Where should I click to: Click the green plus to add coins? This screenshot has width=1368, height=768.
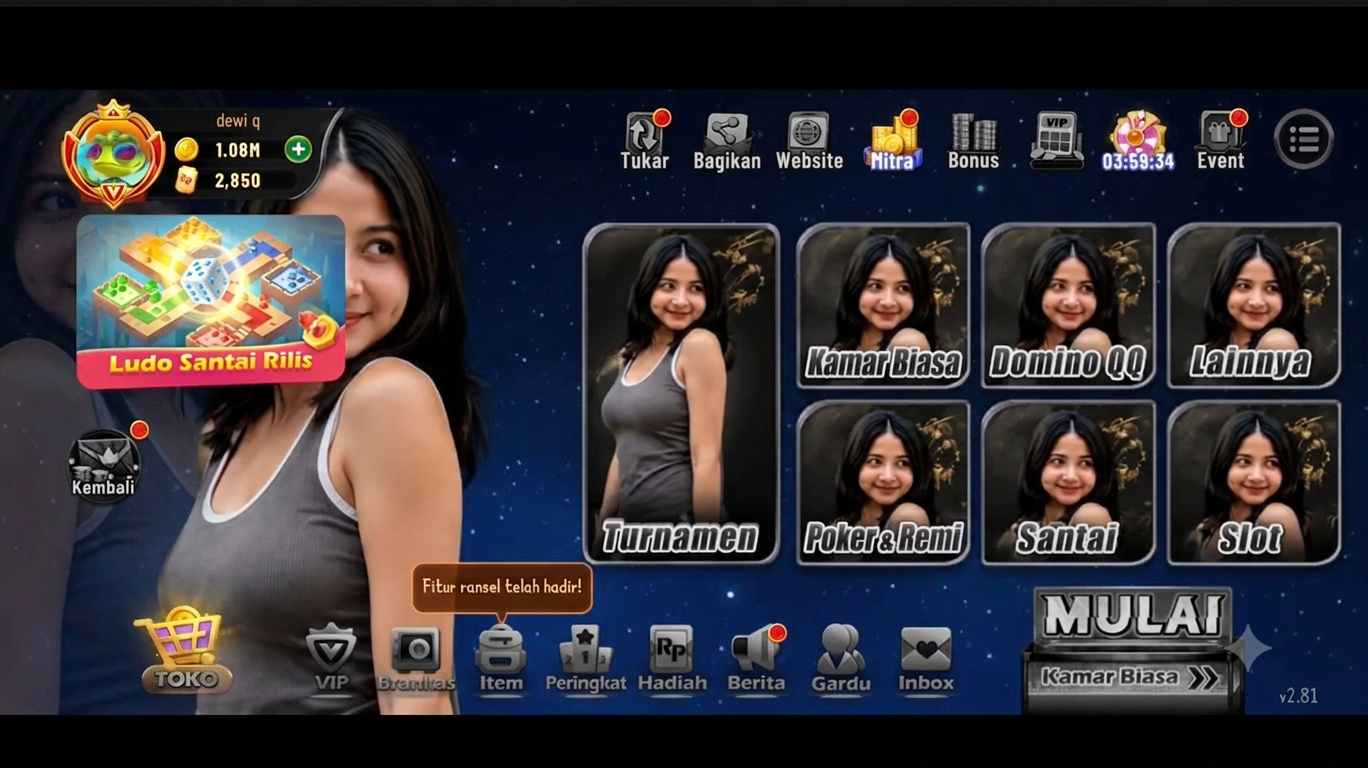pos(298,150)
